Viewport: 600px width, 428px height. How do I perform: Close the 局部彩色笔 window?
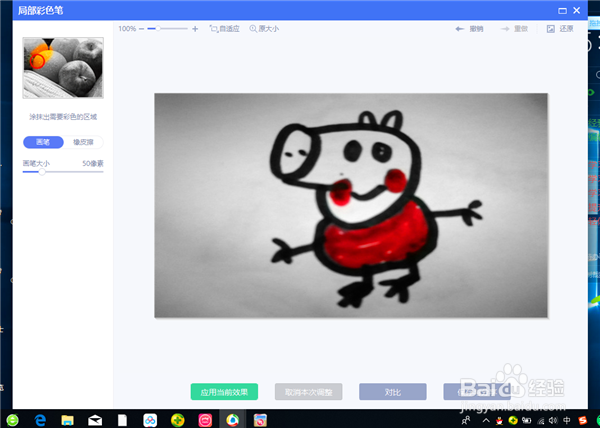[577, 10]
